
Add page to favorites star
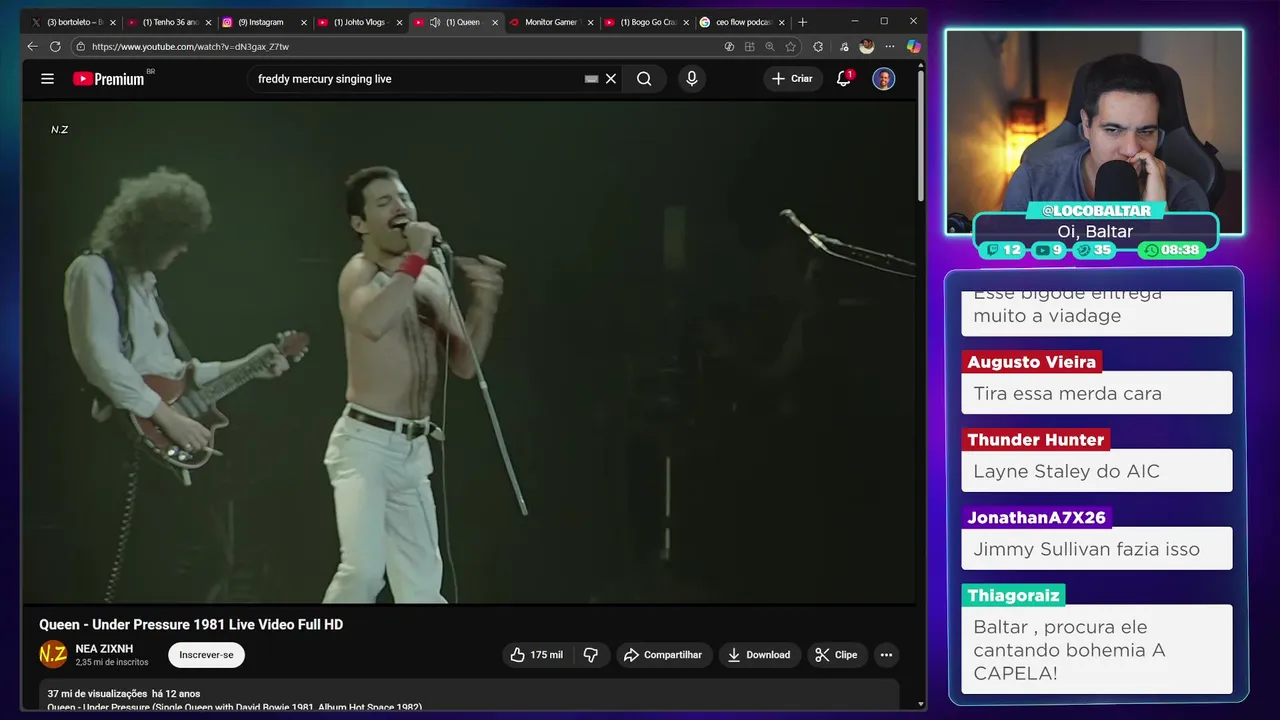click(790, 46)
